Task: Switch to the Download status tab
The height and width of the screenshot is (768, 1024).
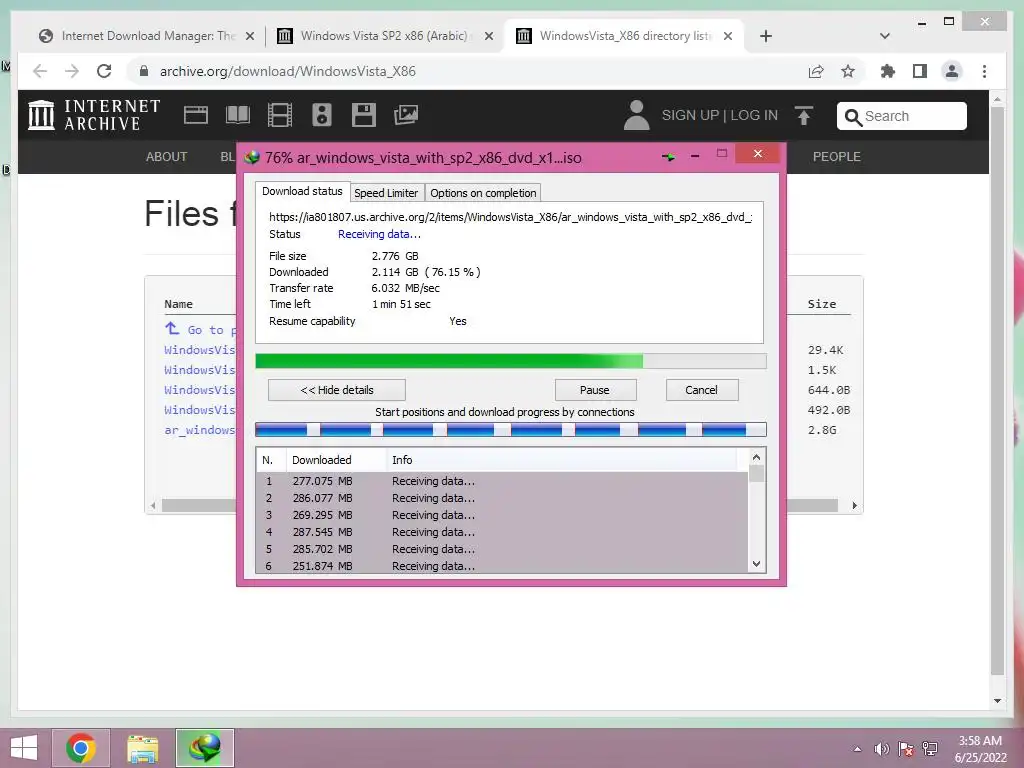Action: [x=302, y=191]
